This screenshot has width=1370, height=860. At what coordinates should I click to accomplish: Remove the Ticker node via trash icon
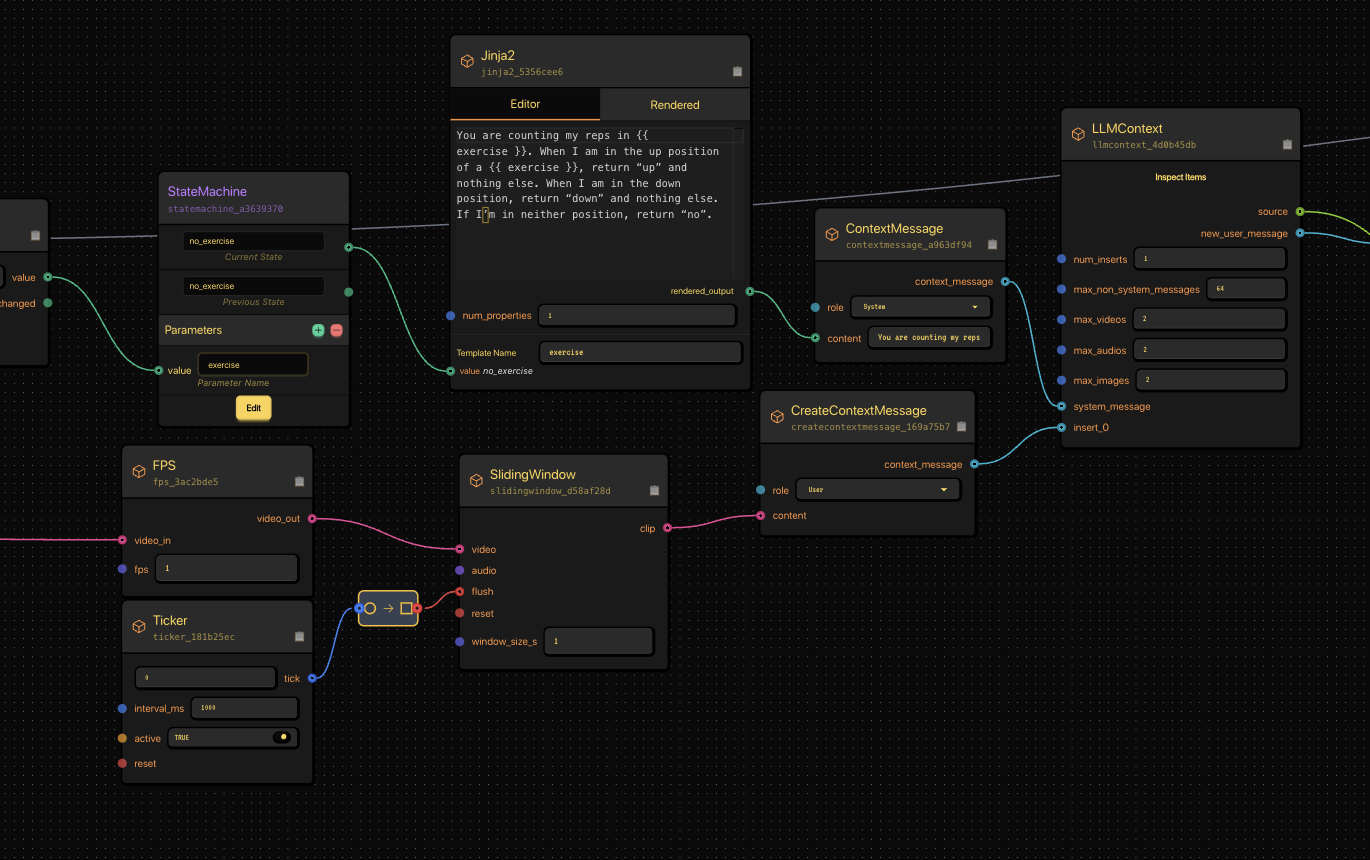pyautogui.click(x=299, y=636)
